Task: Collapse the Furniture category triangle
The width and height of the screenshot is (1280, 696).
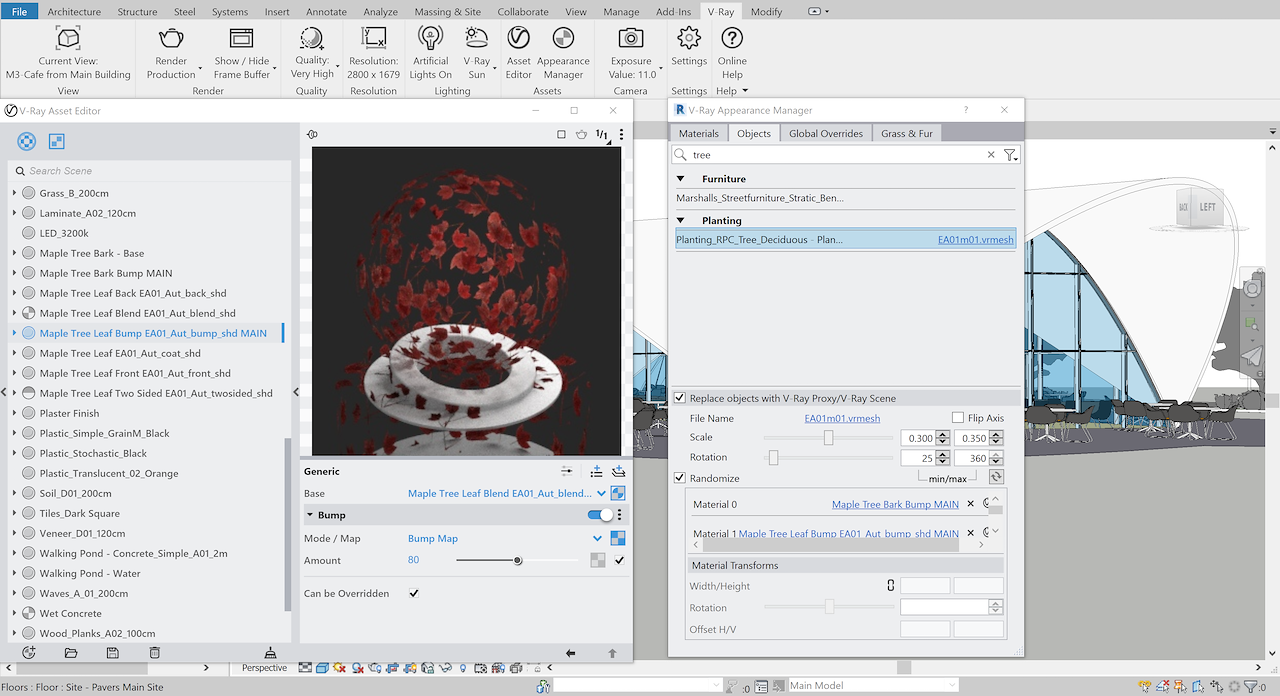Action: (681, 179)
